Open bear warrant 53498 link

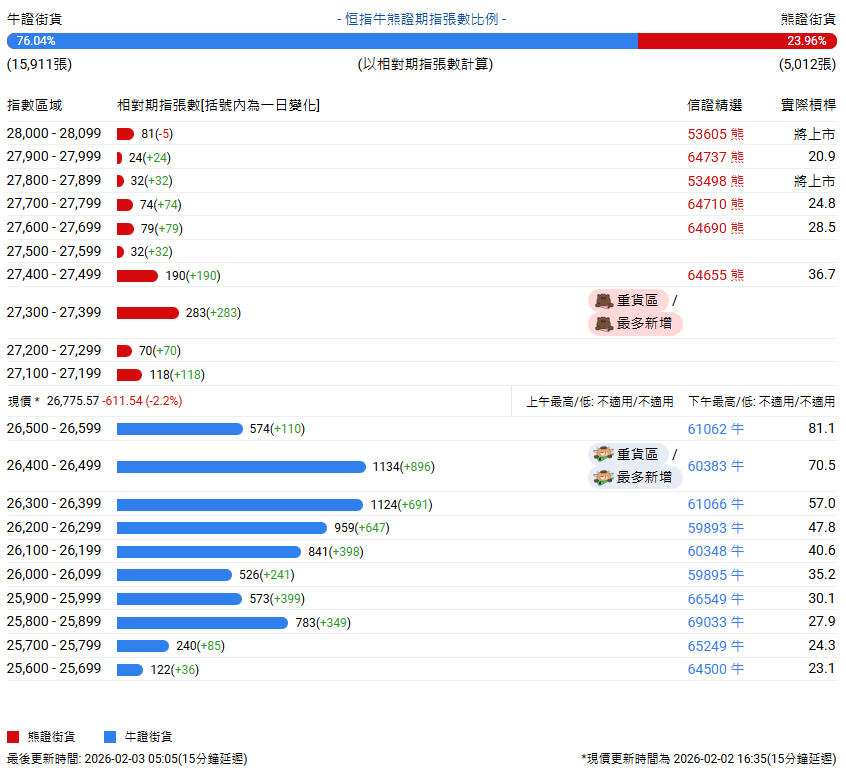[715, 181]
